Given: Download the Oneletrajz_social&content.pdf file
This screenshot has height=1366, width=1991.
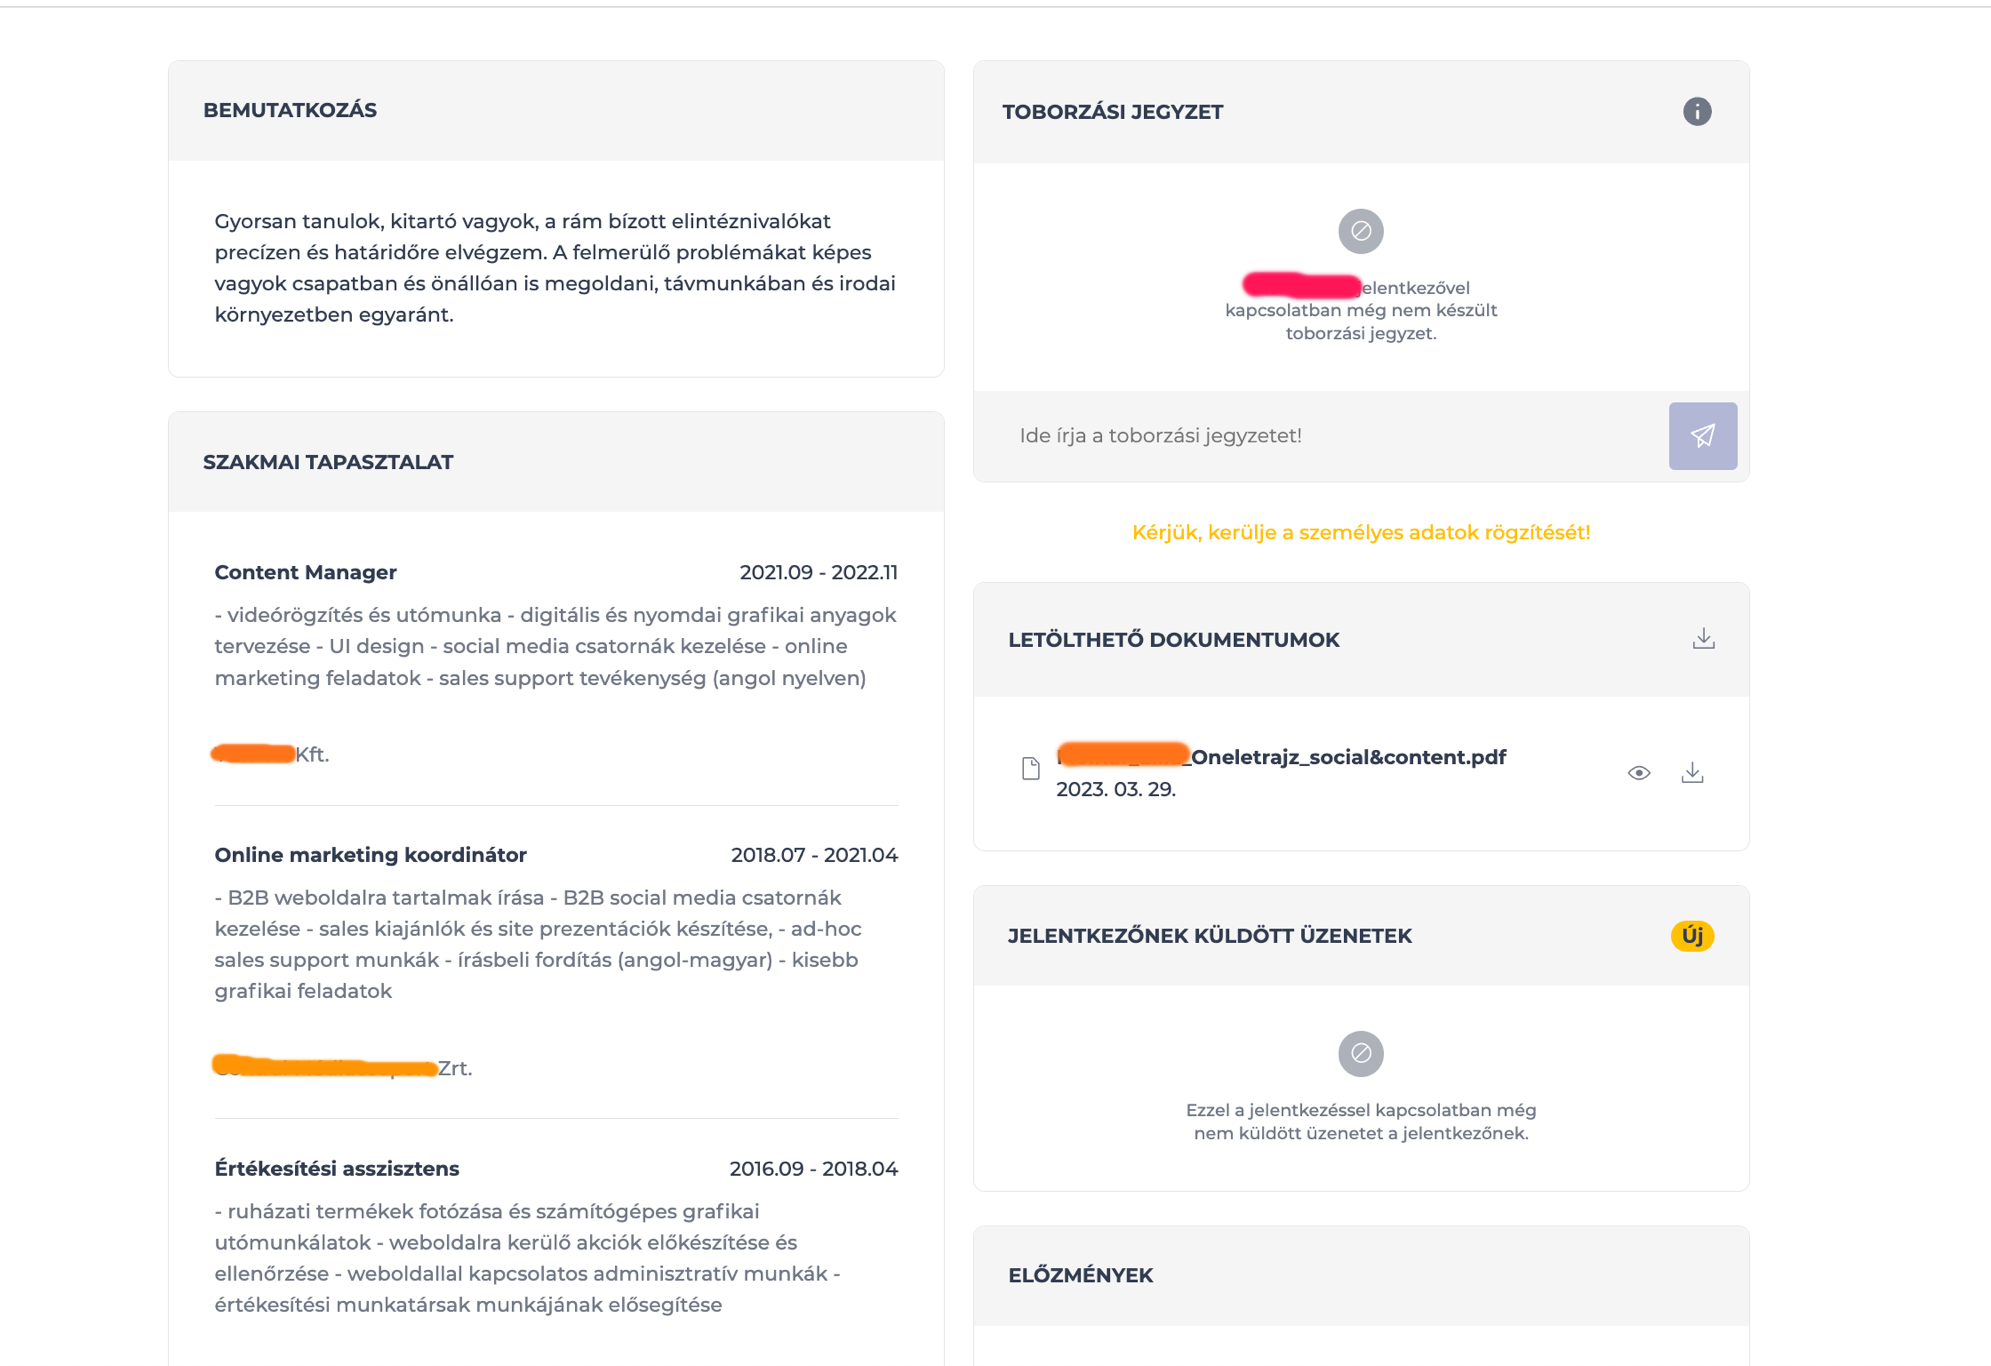Looking at the screenshot, I should (x=1692, y=772).
